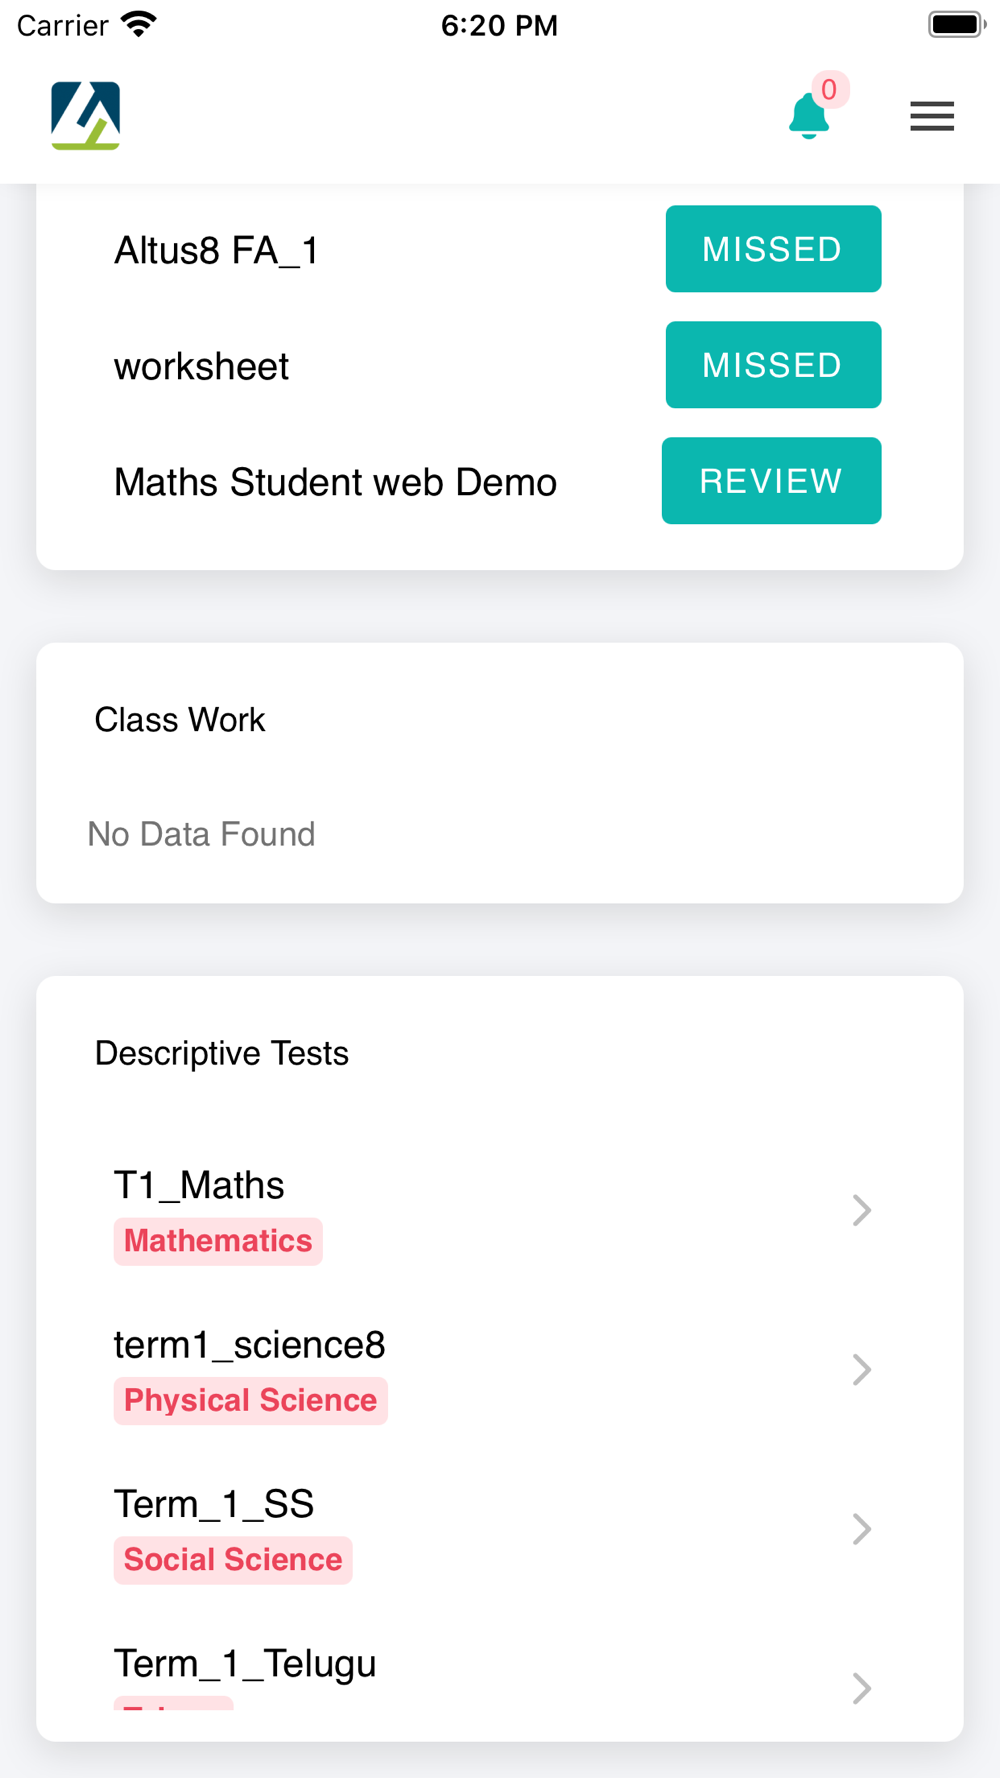Expand the Term_1_SS chevron arrow
This screenshot has height=1778, width=1000.
(x=861, y=1529)
